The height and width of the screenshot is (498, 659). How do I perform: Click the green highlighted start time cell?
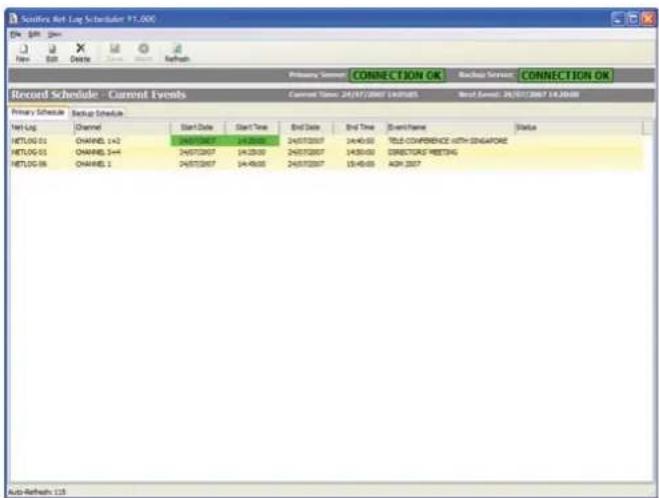click(x=252, y=141)
